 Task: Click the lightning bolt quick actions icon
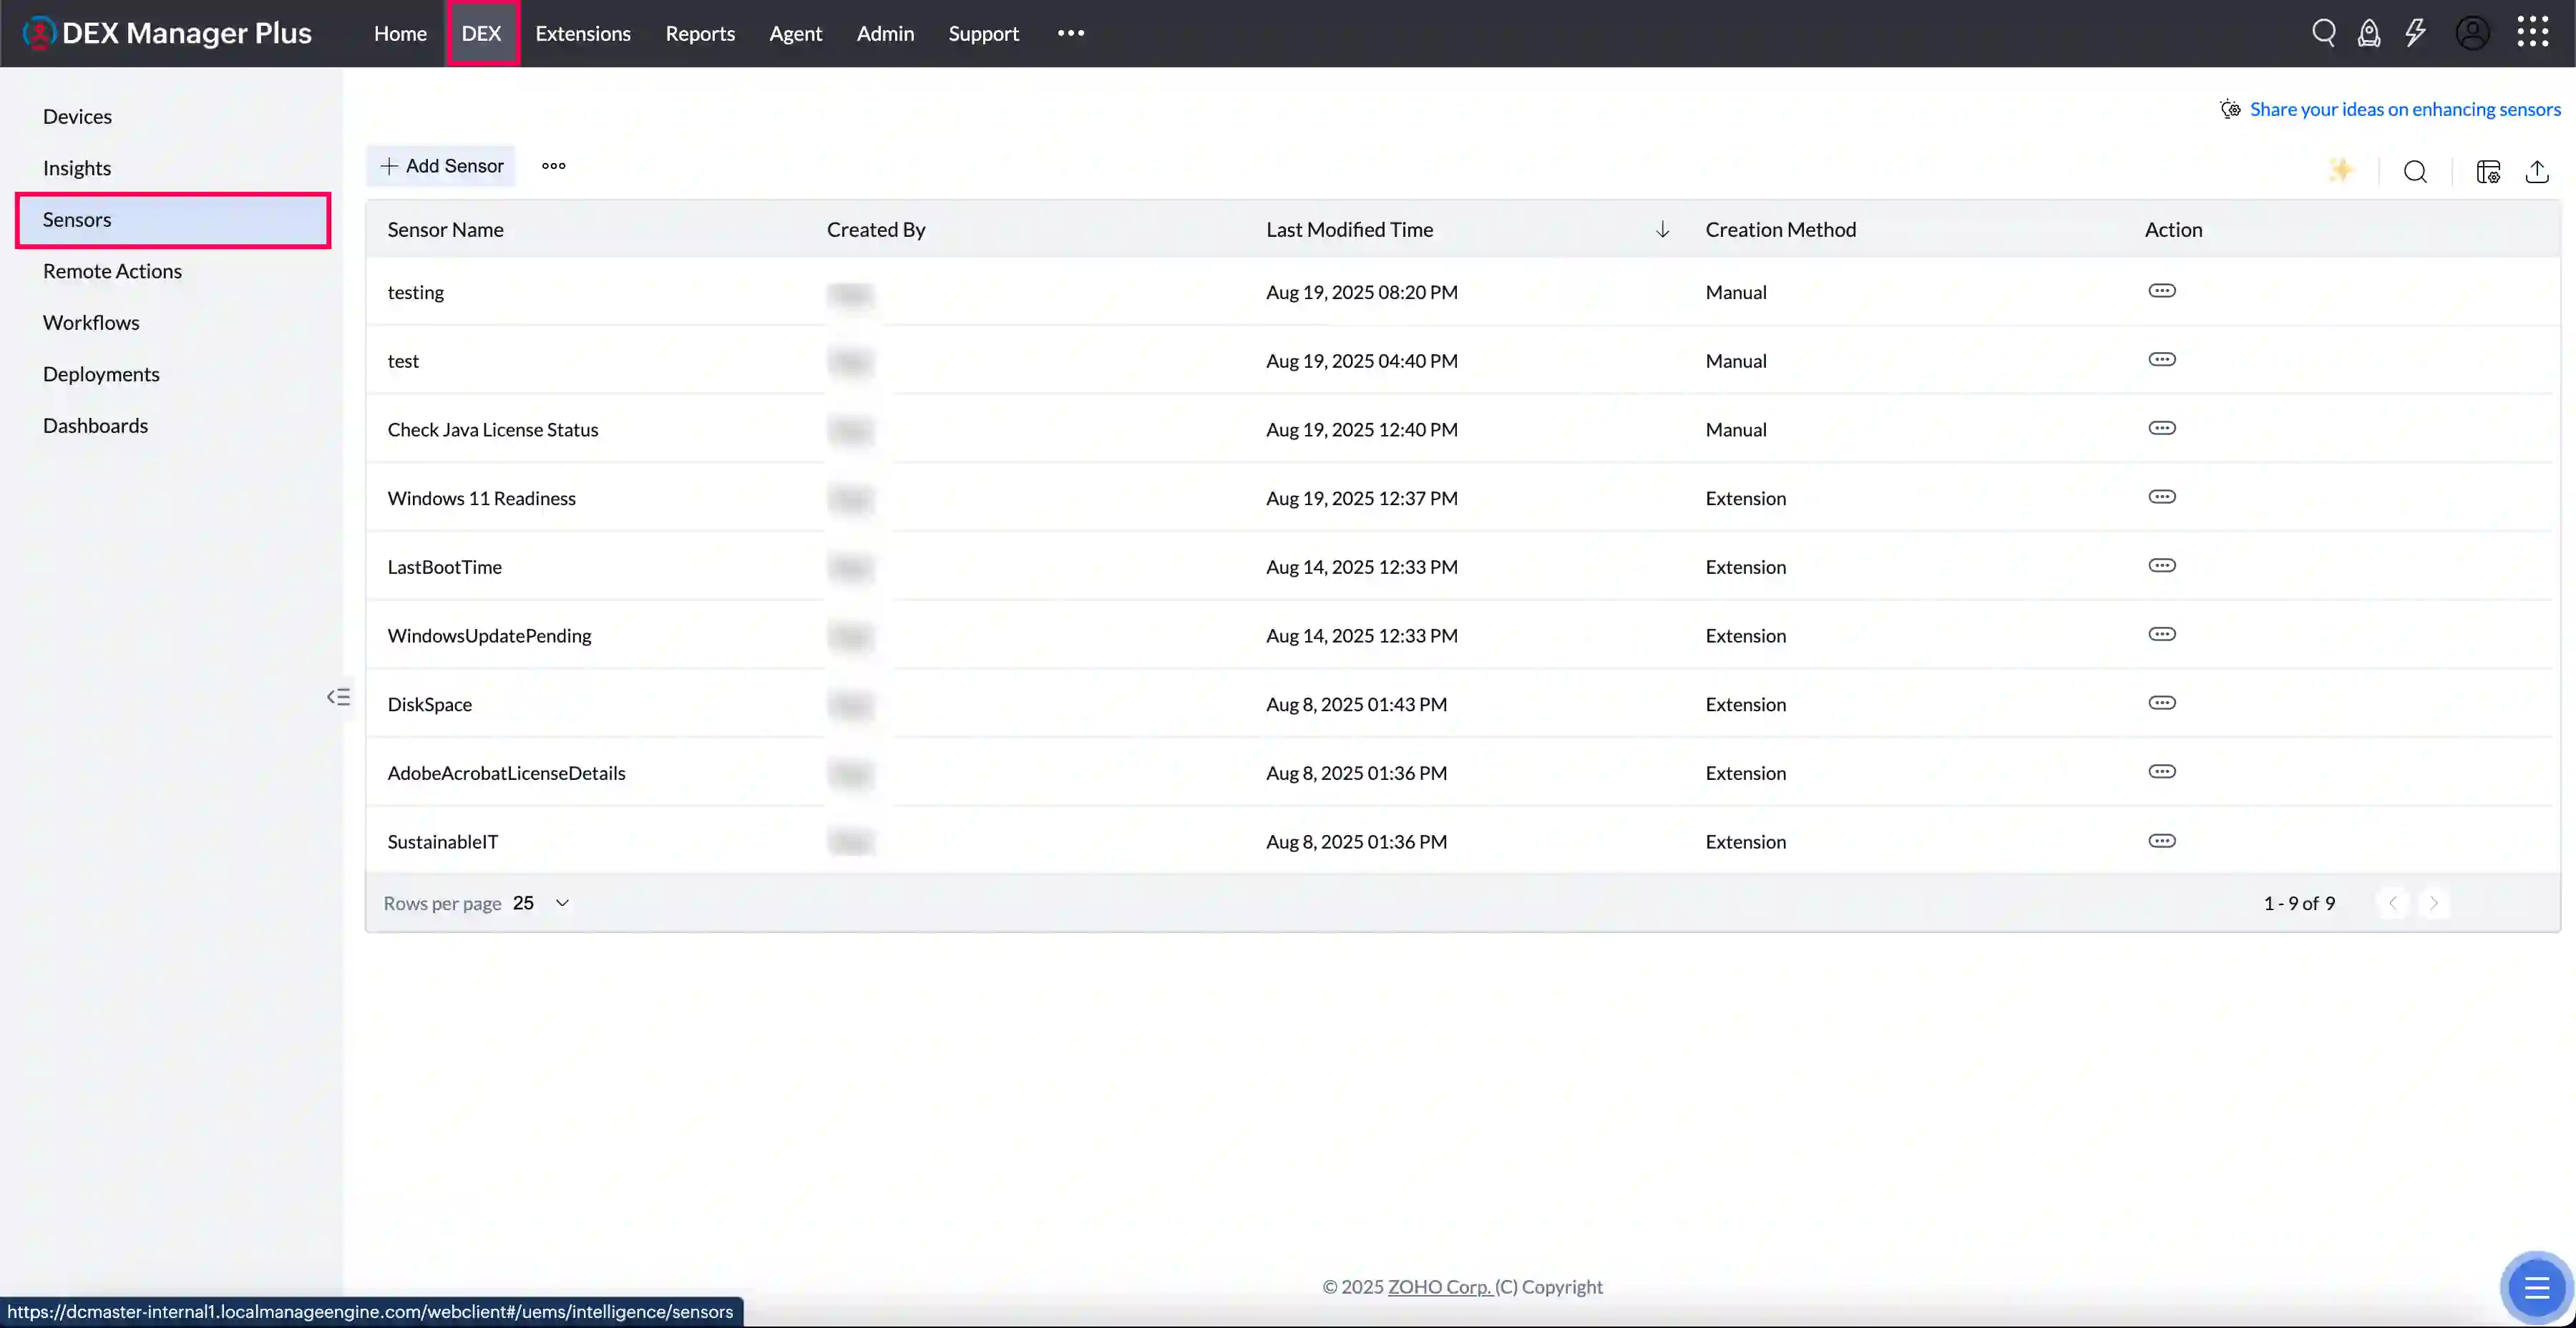point(2415,33)
